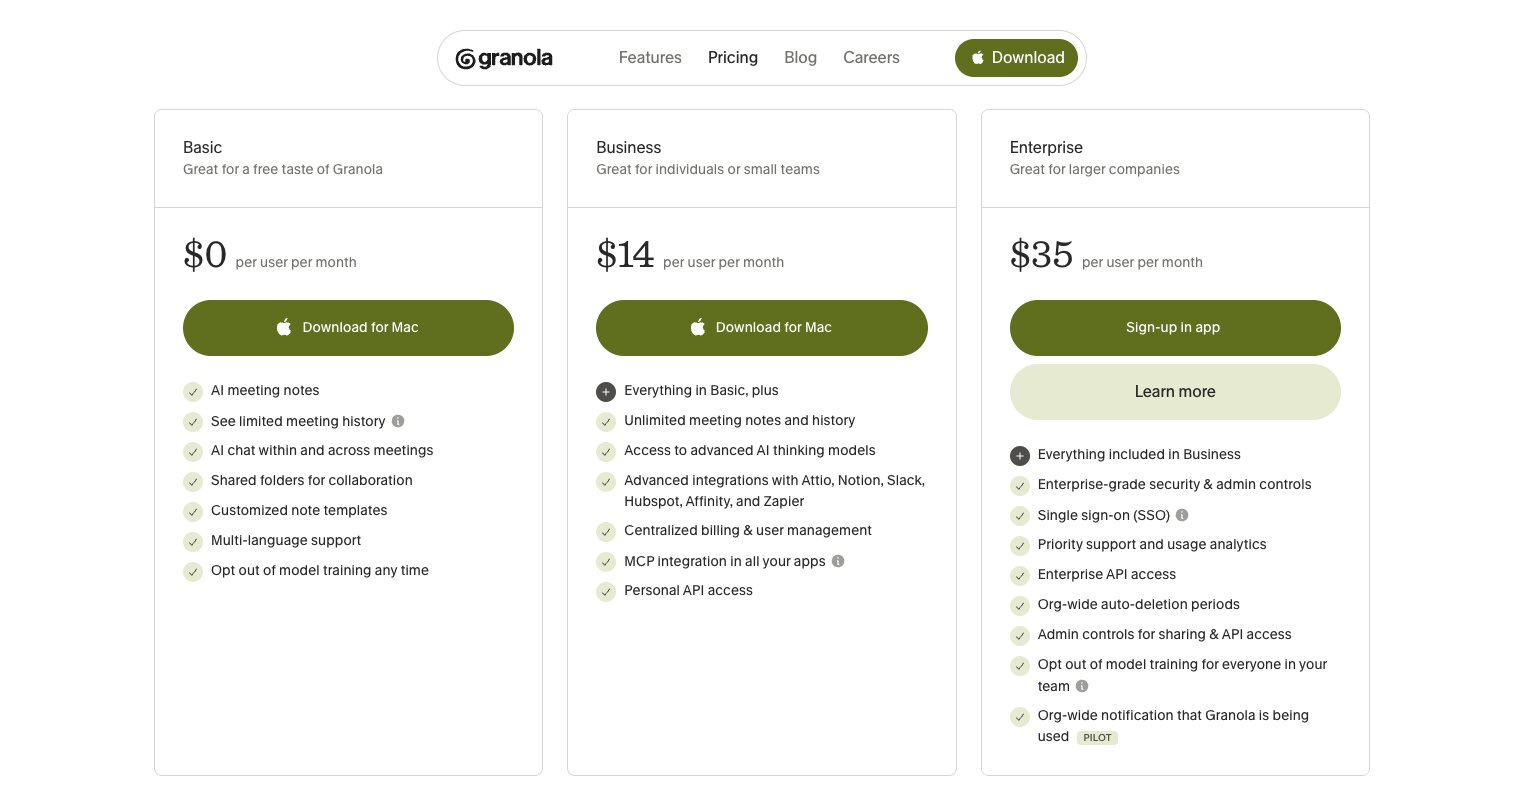Click the plus icon beside 'Everything included in Business'
1524x790 pixels.
pos(1020,455)
